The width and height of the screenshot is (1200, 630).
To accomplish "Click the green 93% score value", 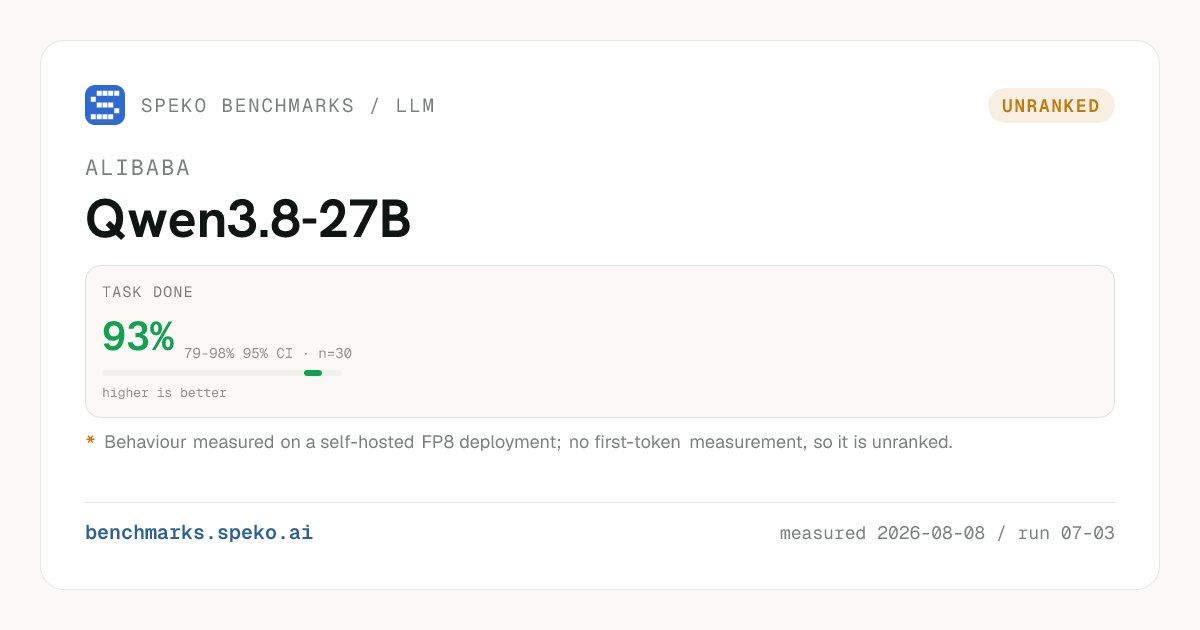I will coord(138,336).
